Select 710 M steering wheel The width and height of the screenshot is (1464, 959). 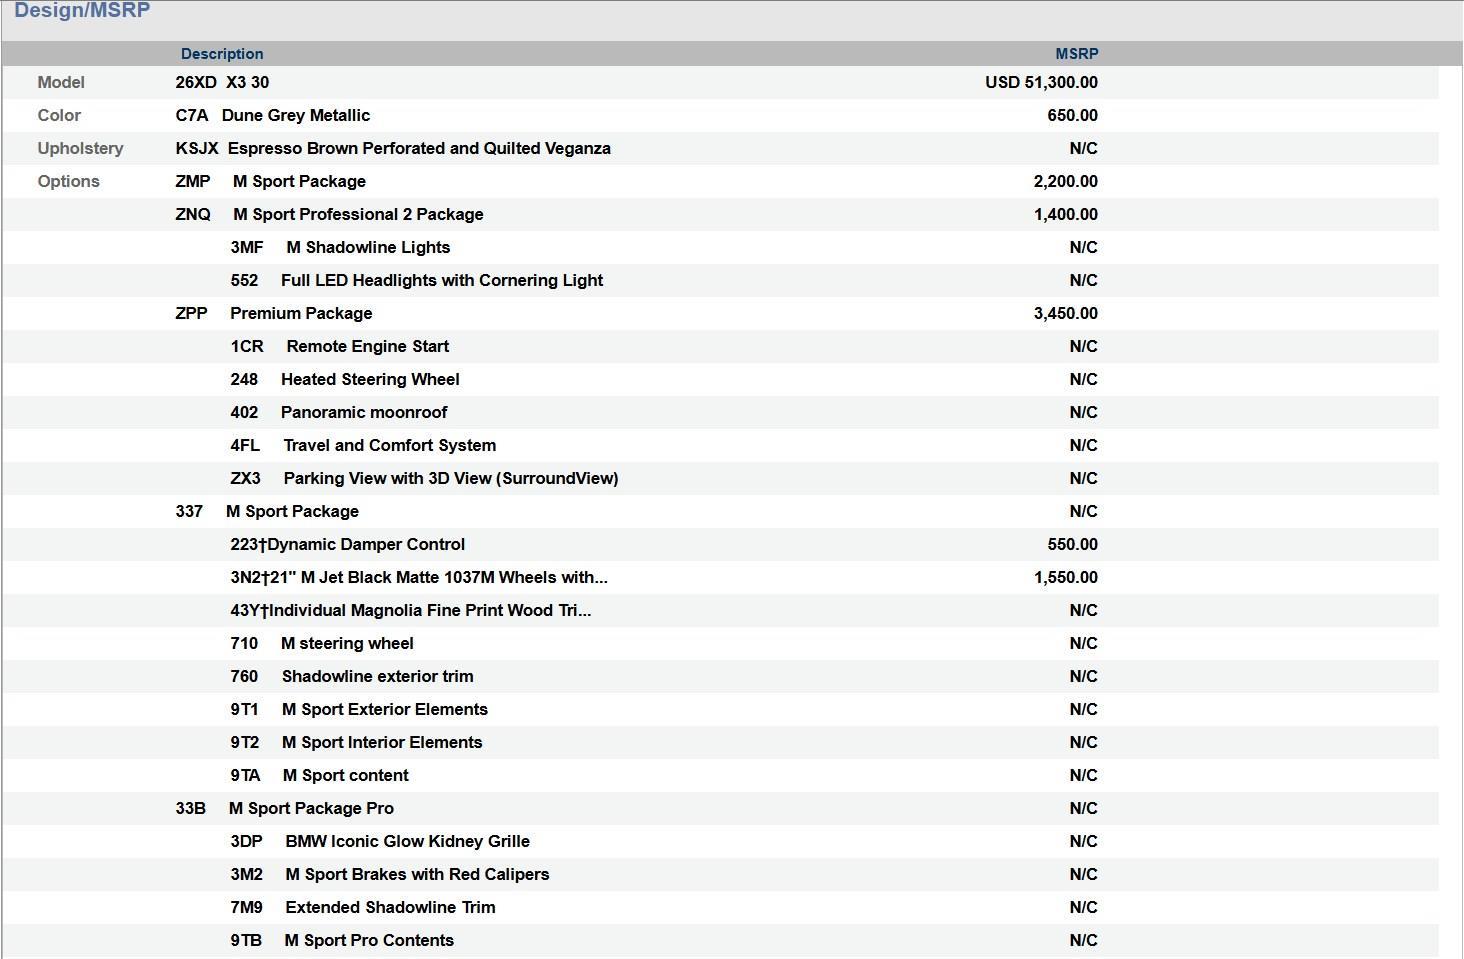[322, 643]
